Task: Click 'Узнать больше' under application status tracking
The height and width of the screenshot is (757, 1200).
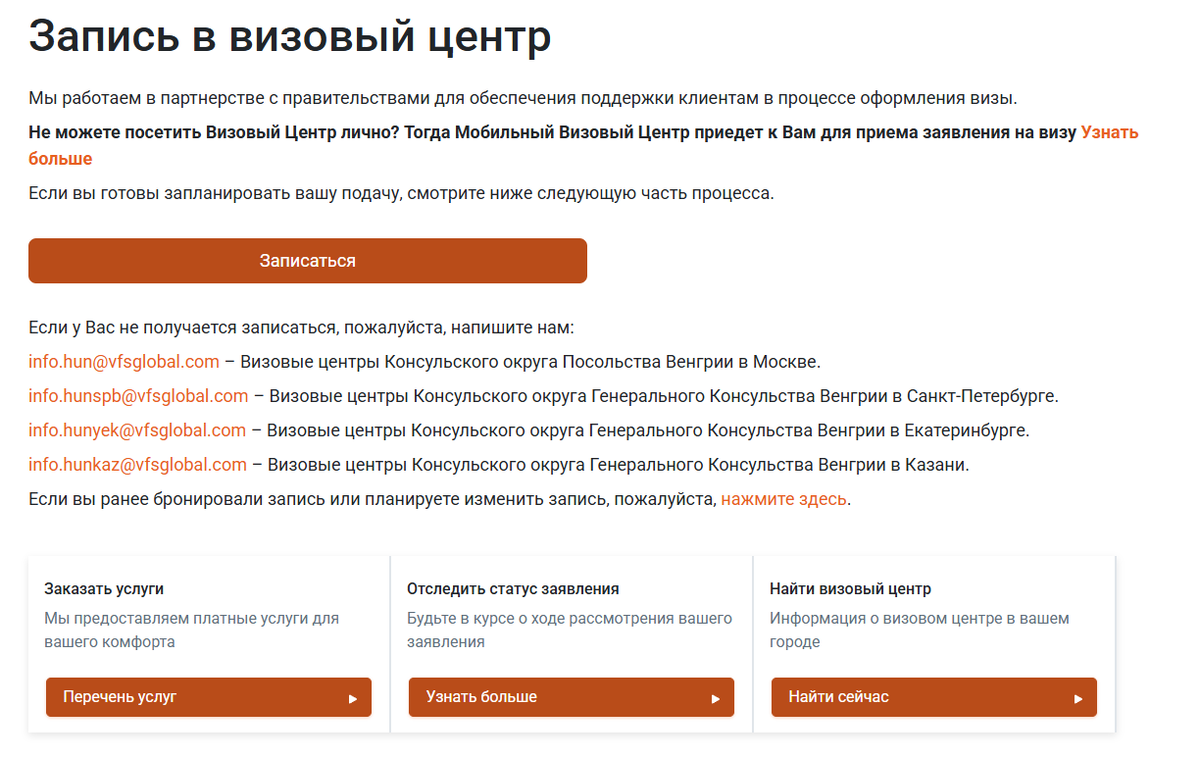Action: (570, 697)
